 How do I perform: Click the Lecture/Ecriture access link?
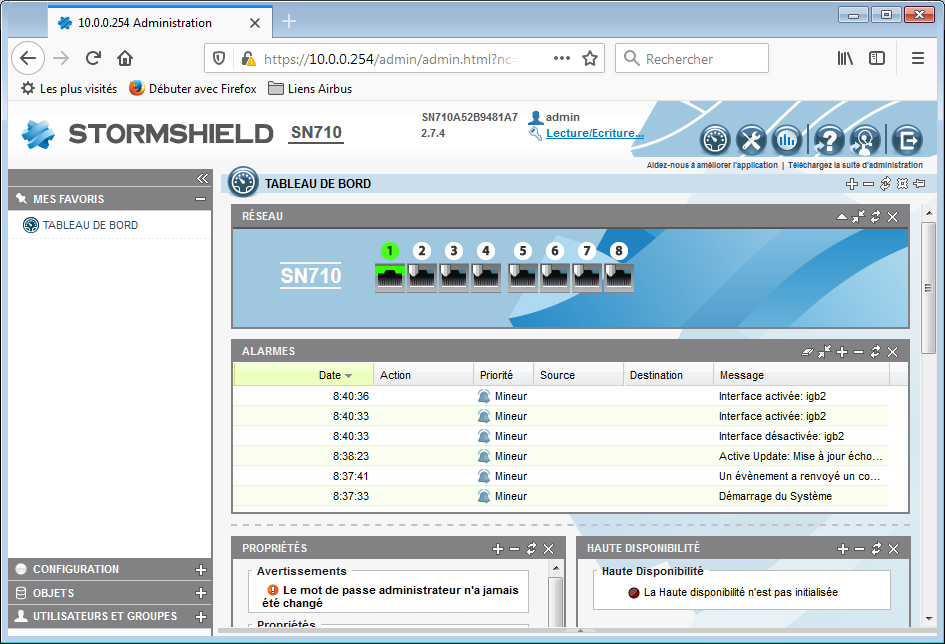(594, 133)
